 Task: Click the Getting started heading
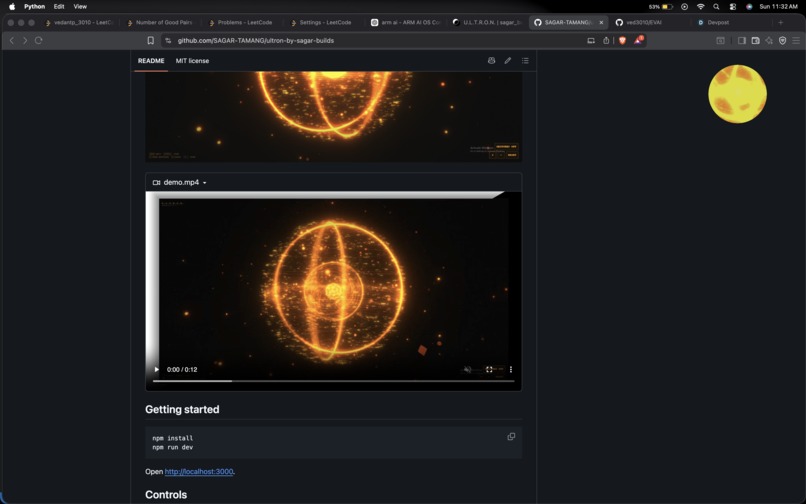coord(182,409)
